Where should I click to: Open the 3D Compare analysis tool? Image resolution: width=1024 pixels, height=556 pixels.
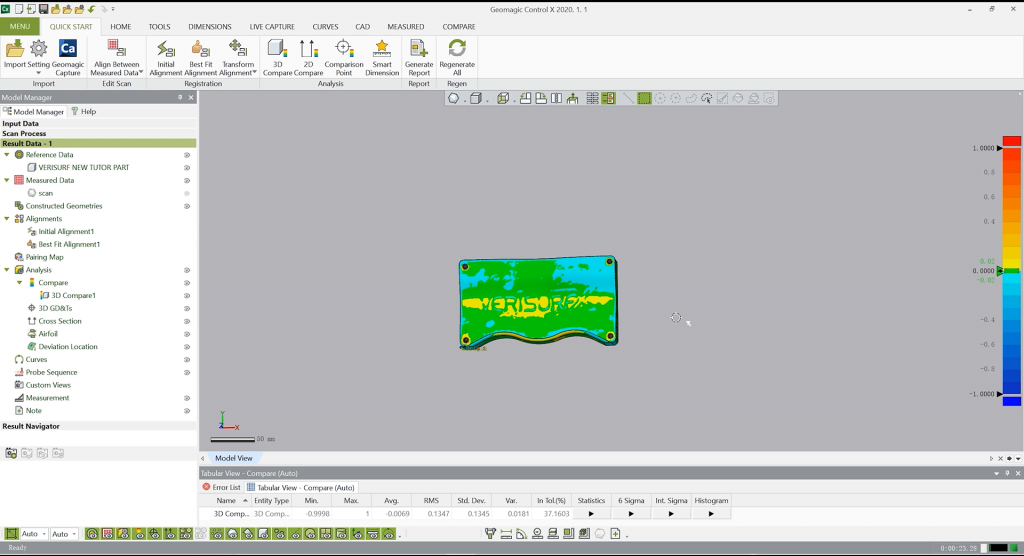pyautogui.click(x=277, y=57)
